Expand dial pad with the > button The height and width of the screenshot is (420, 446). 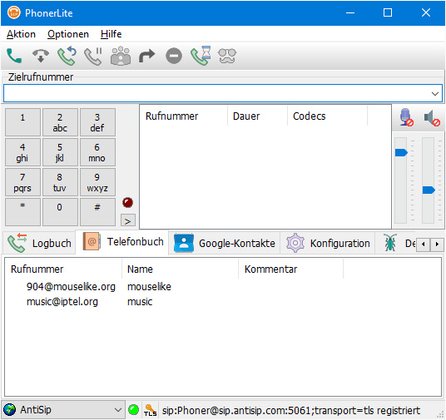(x=128, y=221)
